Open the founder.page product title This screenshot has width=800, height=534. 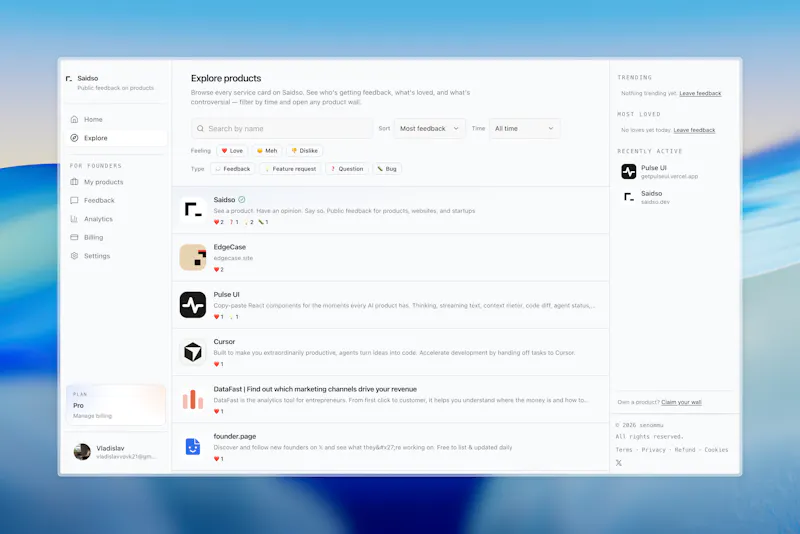point(235,437)
